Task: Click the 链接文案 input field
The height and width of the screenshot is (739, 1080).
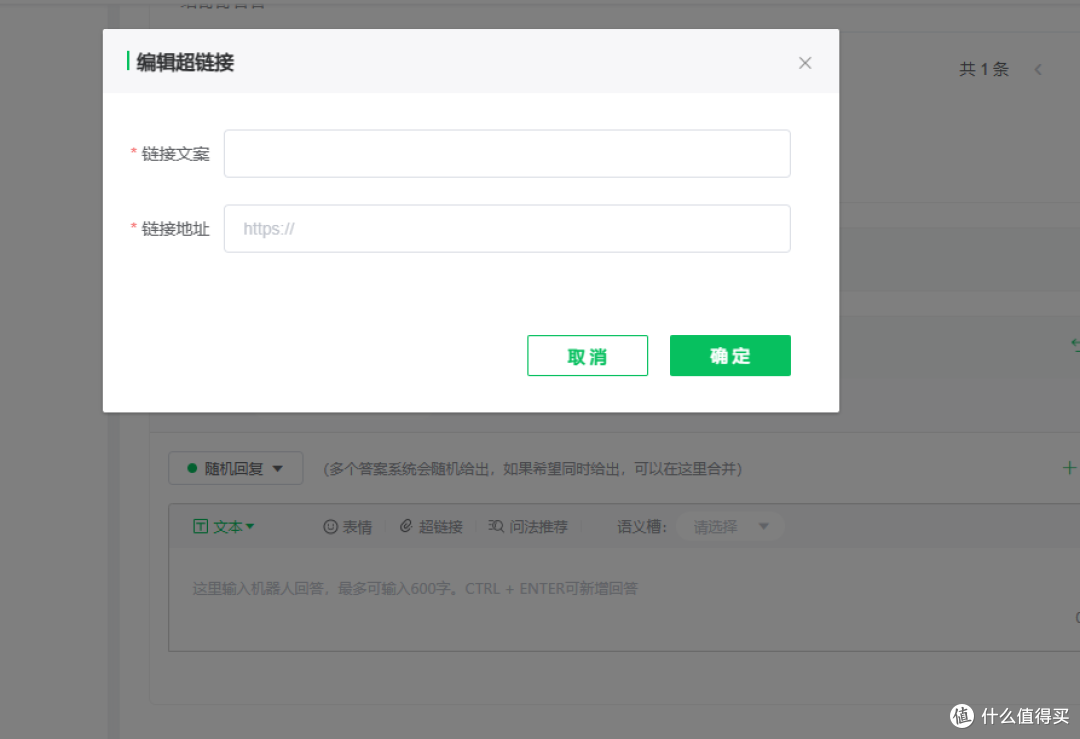Action: [x=507, y=154]
